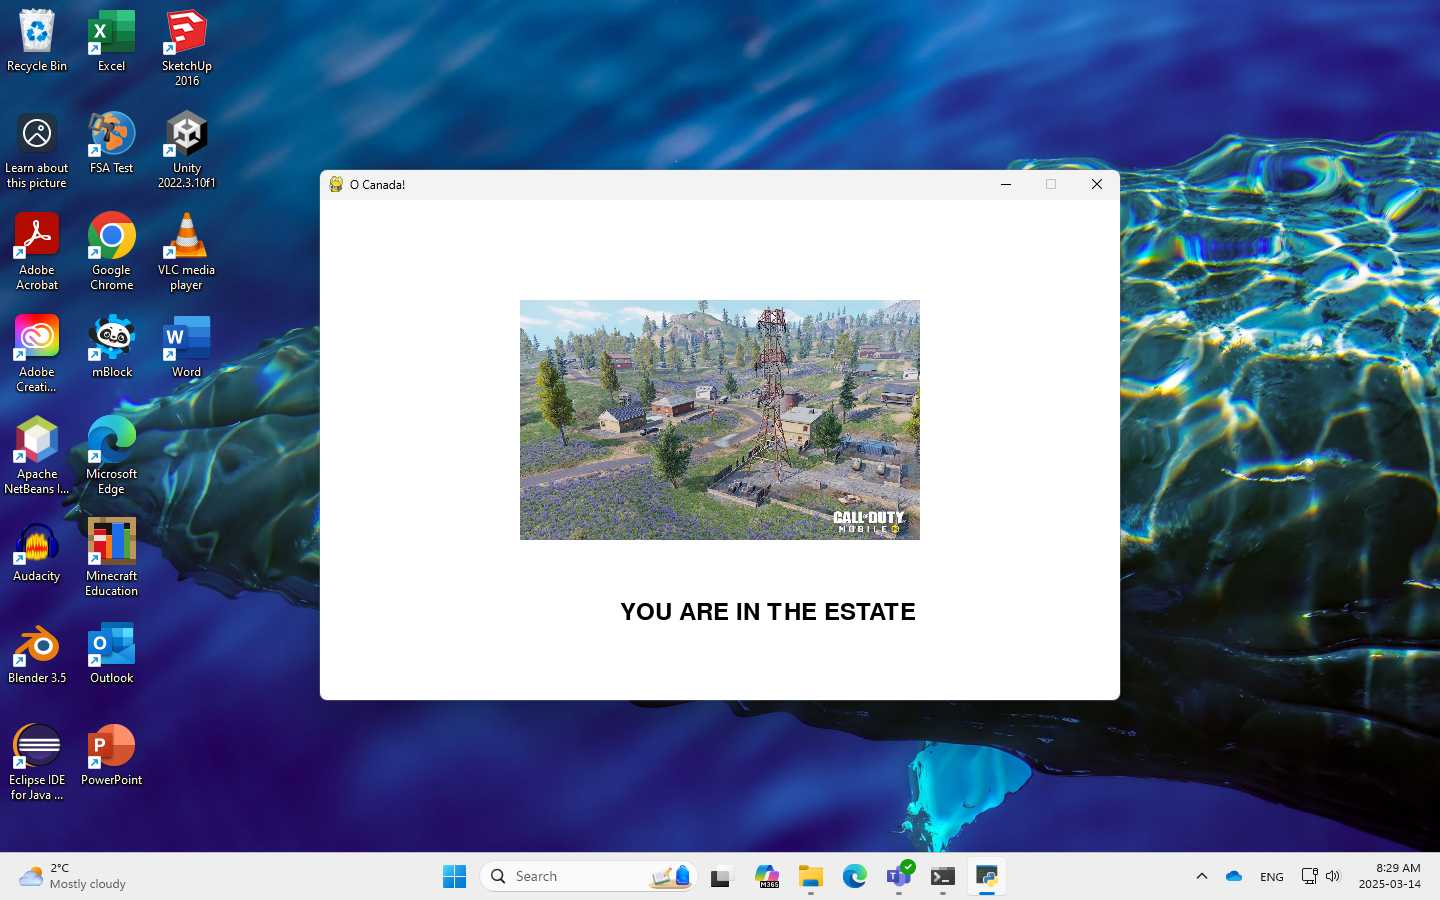This screenshot has width=1440, height=900.
Task: Open Task View from the taskbar
Action: point(722,876)
